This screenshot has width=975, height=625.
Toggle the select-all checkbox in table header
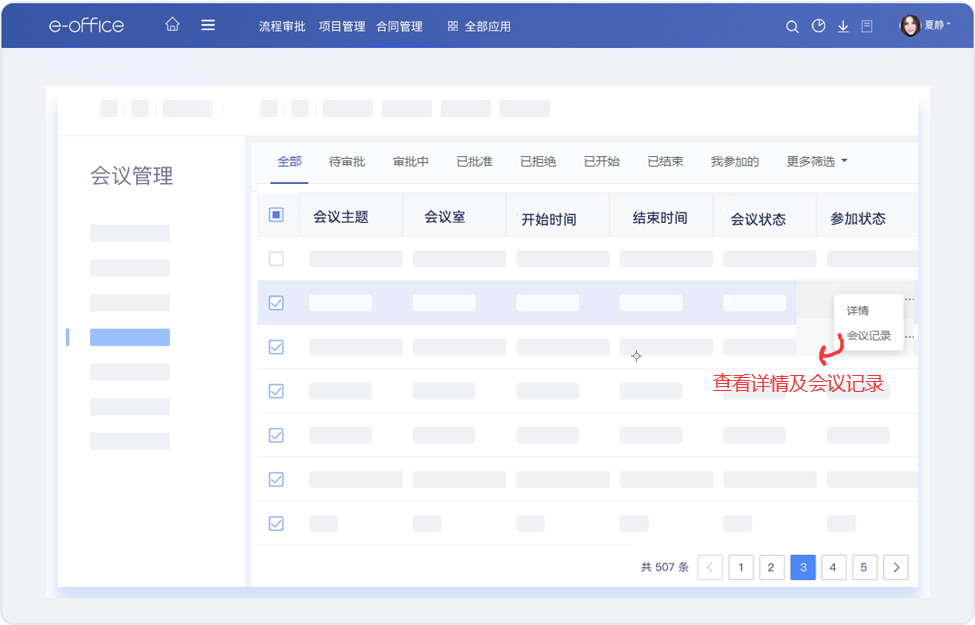point(277,215)
